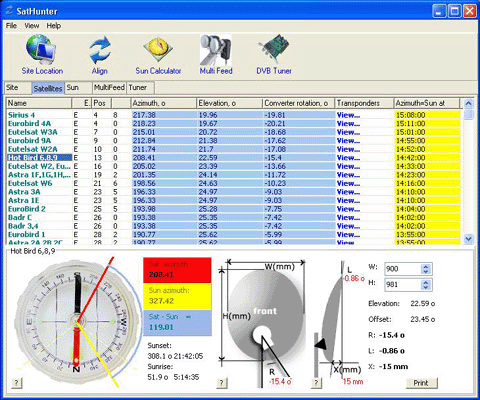Viewport: 480px width, 400px height.
Task: Switch to the MultiFeed tab
Action: [109, 88]
